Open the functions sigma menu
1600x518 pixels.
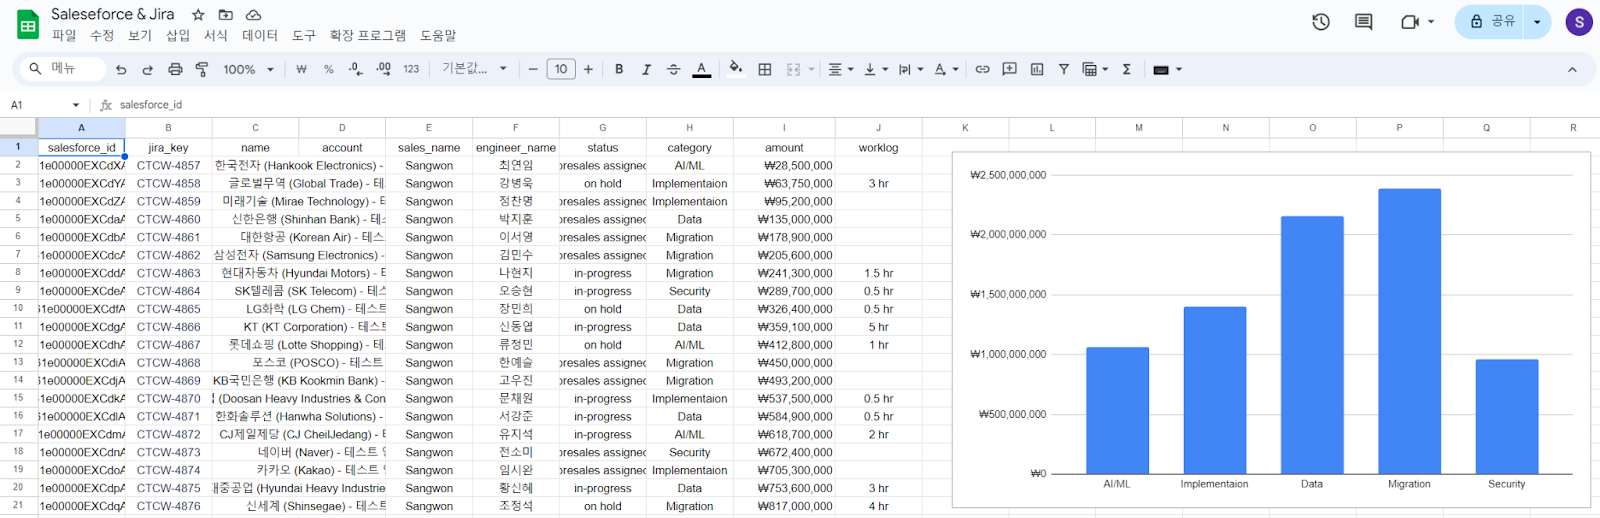tap(1127, 69)
